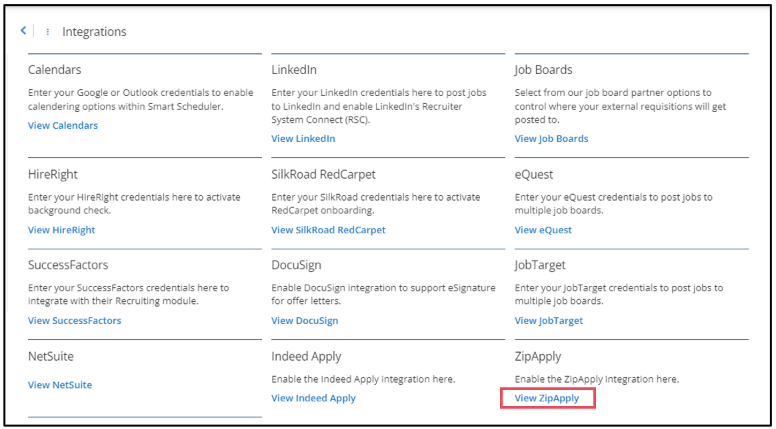Click the View eQuest link
776x429 pixels.
point(543,230)
